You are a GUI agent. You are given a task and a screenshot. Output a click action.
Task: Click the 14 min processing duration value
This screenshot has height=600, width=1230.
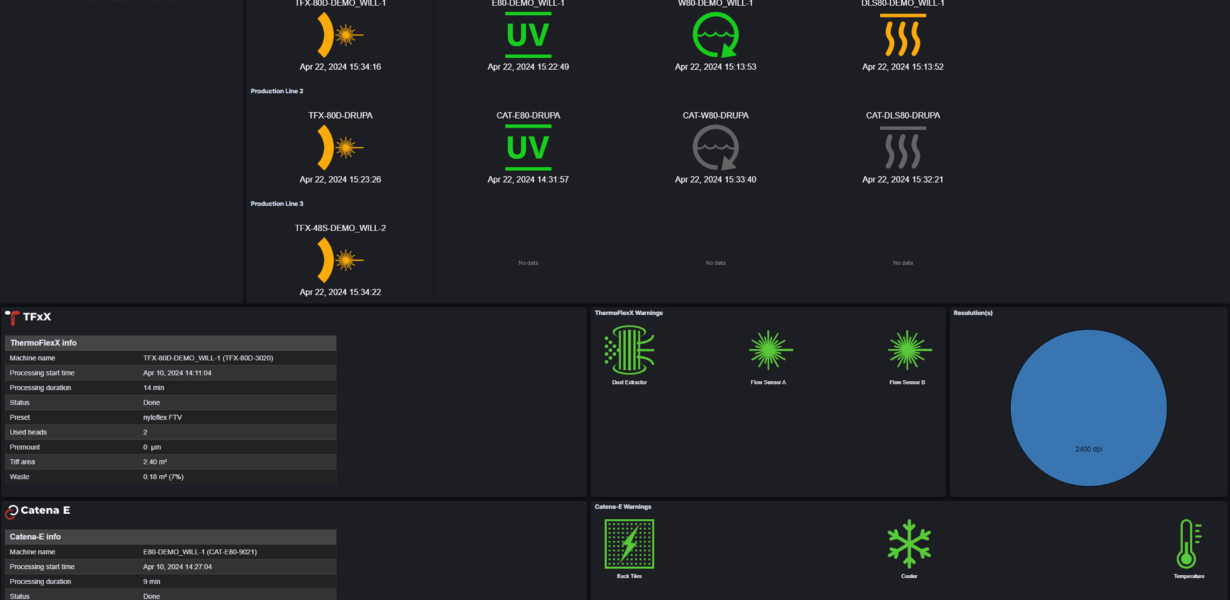click(x=153, y=387)
